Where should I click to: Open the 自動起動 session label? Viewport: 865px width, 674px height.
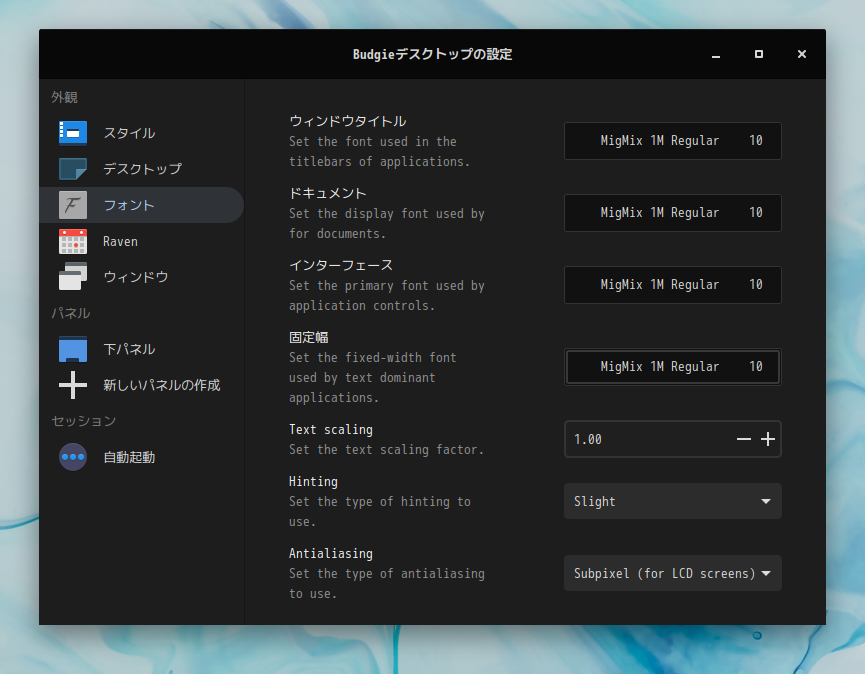click(x=129, y=457)
